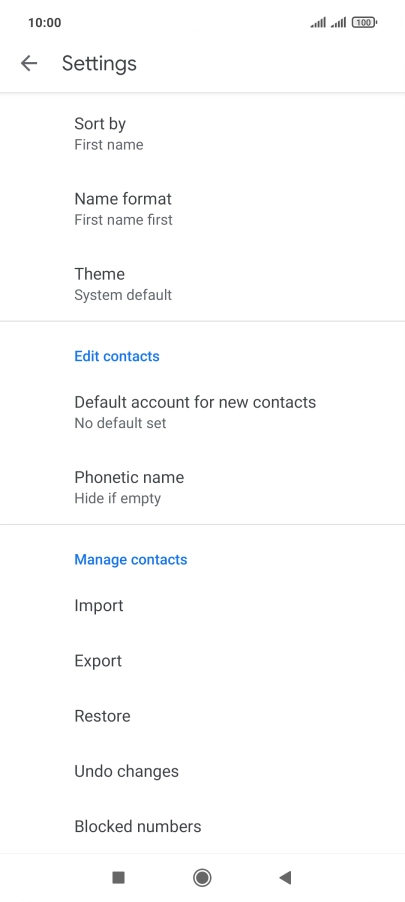Choose Restore contacts
This screenshot has width=405, height=902.
pyautogui.click(x=202, y=716)
